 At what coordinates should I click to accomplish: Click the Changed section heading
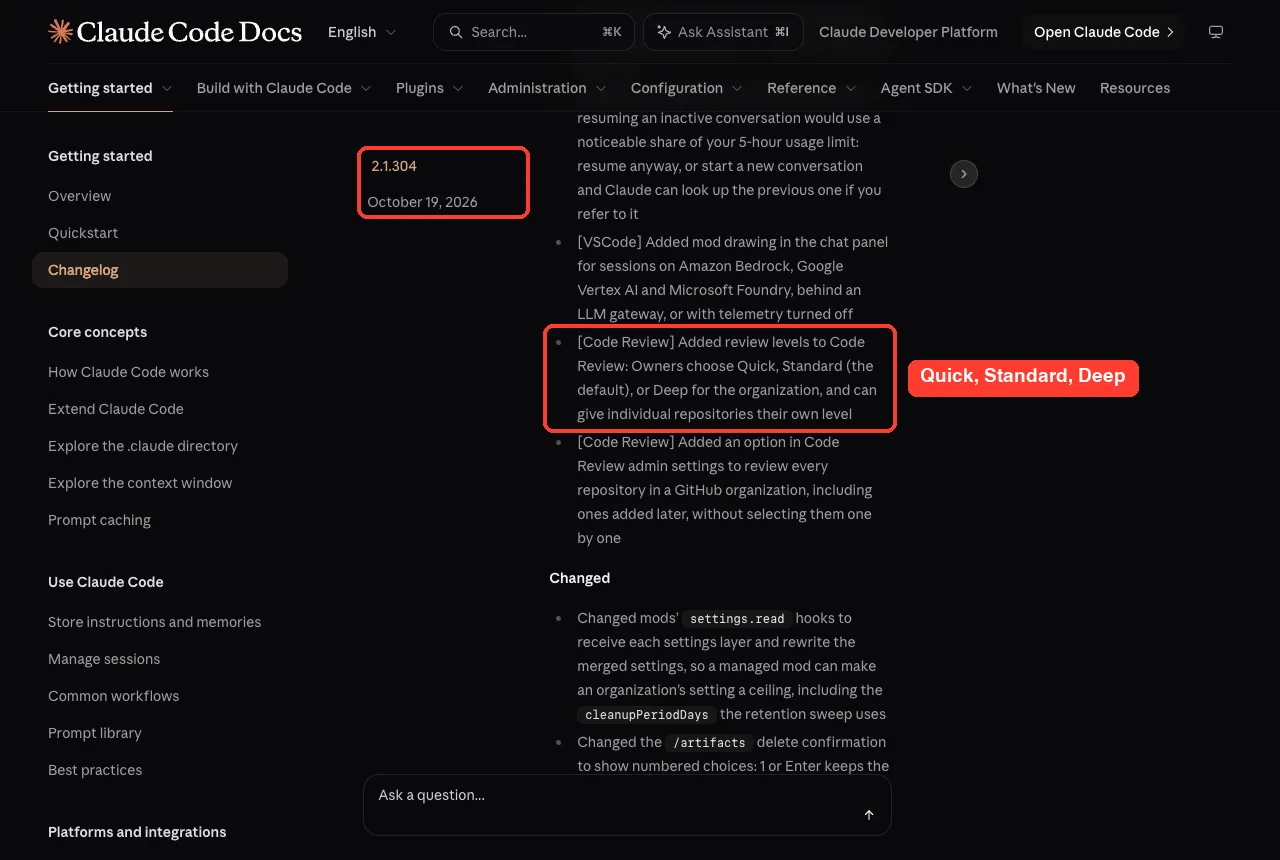pyautogui.click(x=579, y=578)
